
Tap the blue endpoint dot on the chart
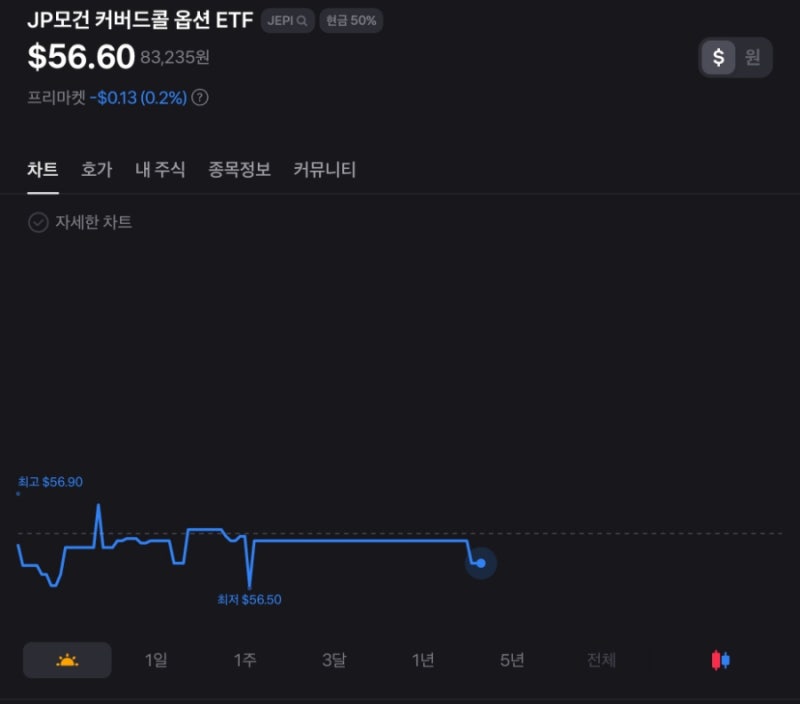480,564
